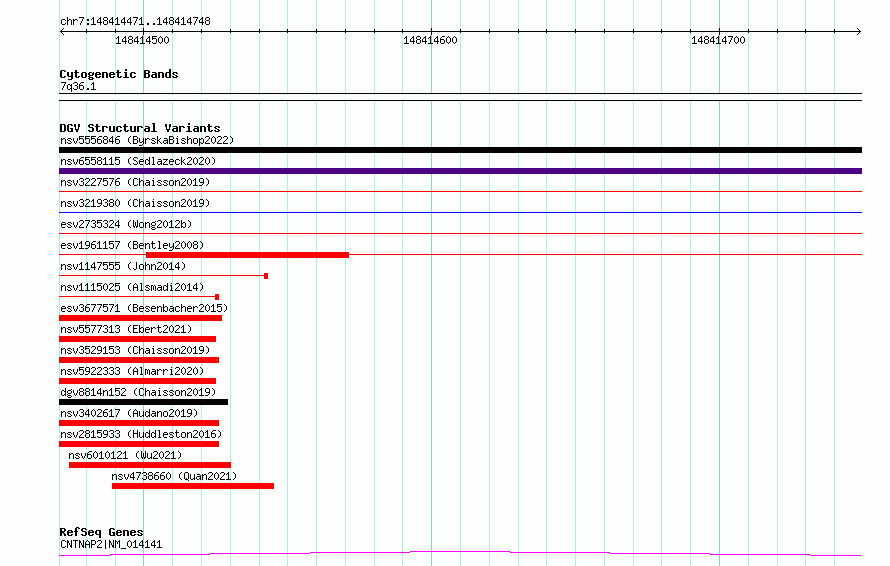Click the 148414600 ruler position label
The image size is (890, 566).
(430, 40)
